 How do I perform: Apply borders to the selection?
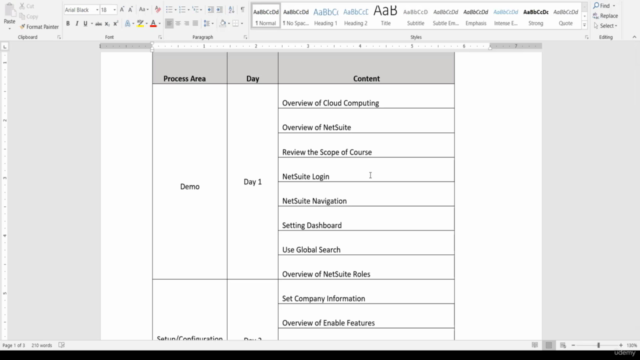(x=236, y=24)
